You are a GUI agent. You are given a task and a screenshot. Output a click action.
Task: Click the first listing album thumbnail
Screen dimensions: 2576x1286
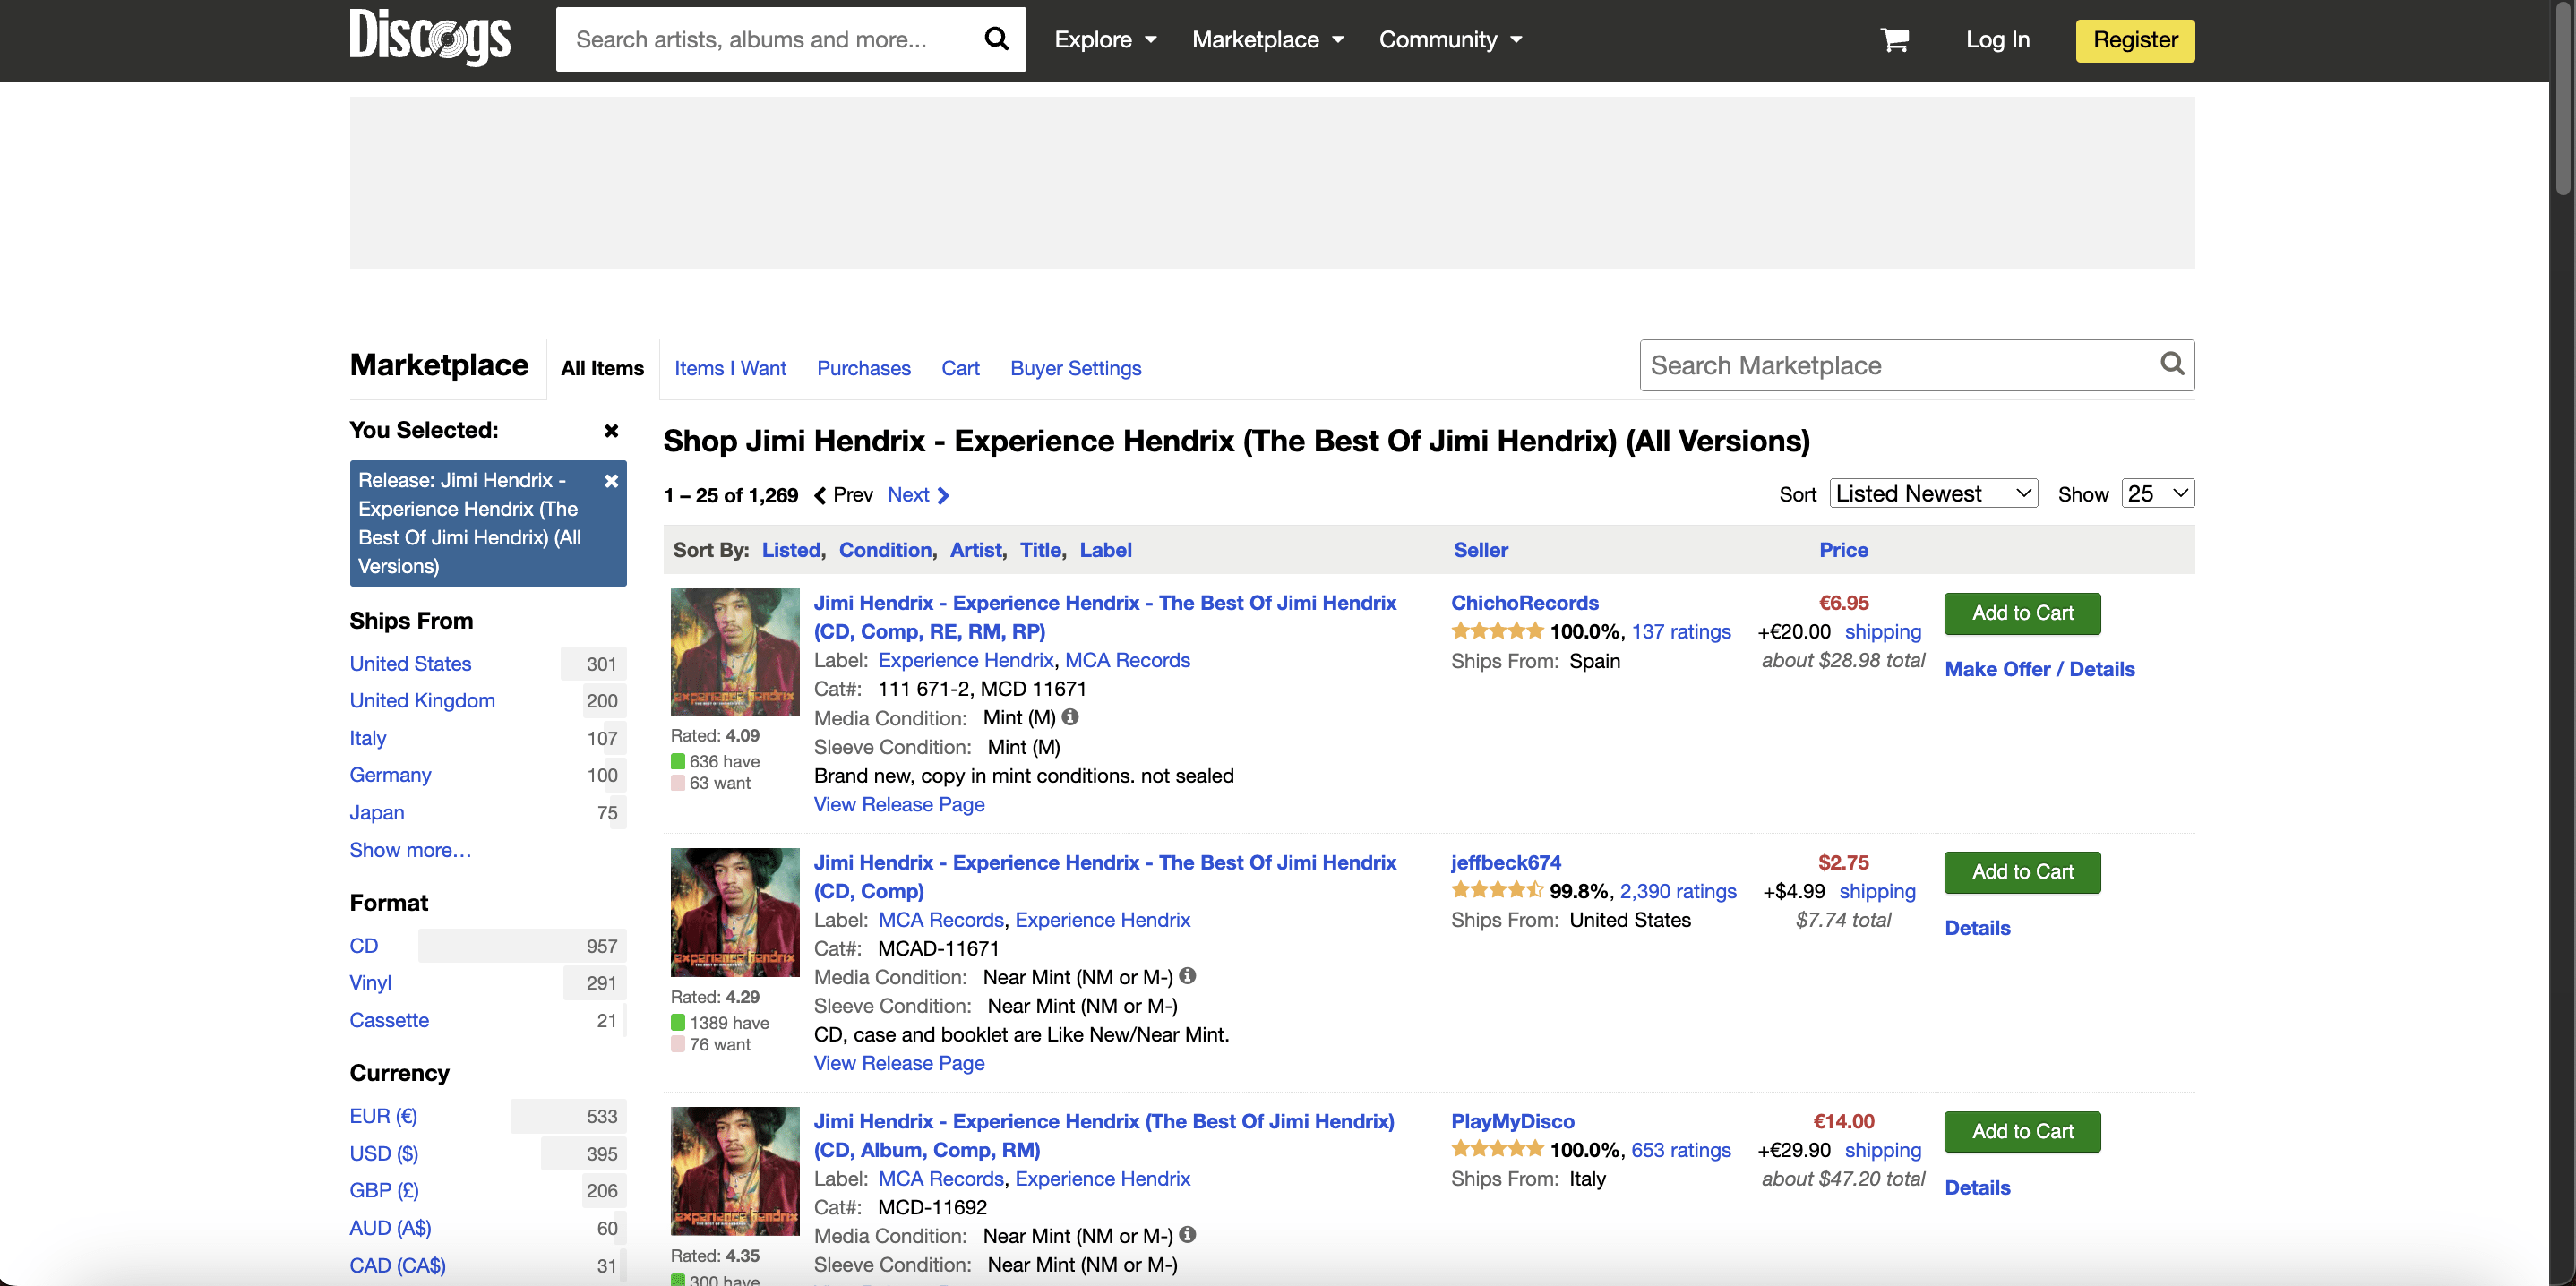click(x=734, y=651)
